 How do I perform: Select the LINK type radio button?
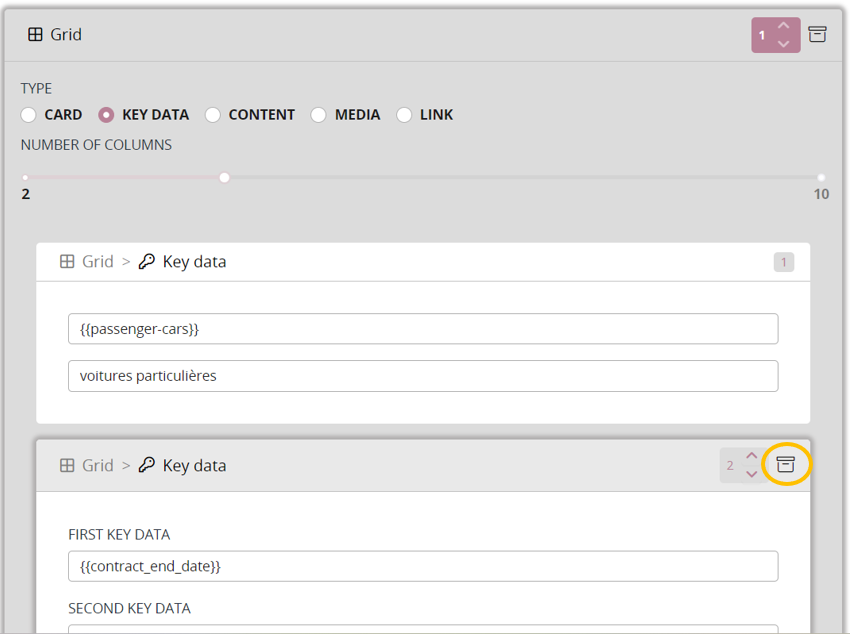pos(404,115)
